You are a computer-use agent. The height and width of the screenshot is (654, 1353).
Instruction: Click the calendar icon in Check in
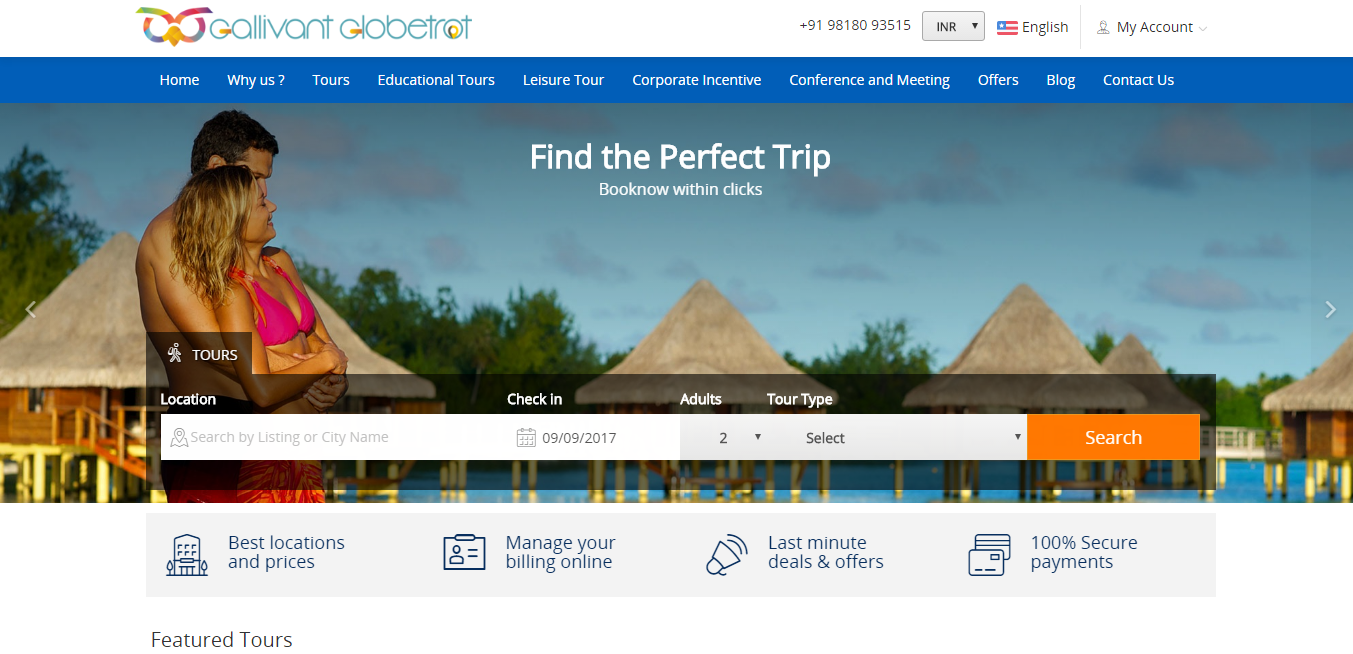coord(526,437)
